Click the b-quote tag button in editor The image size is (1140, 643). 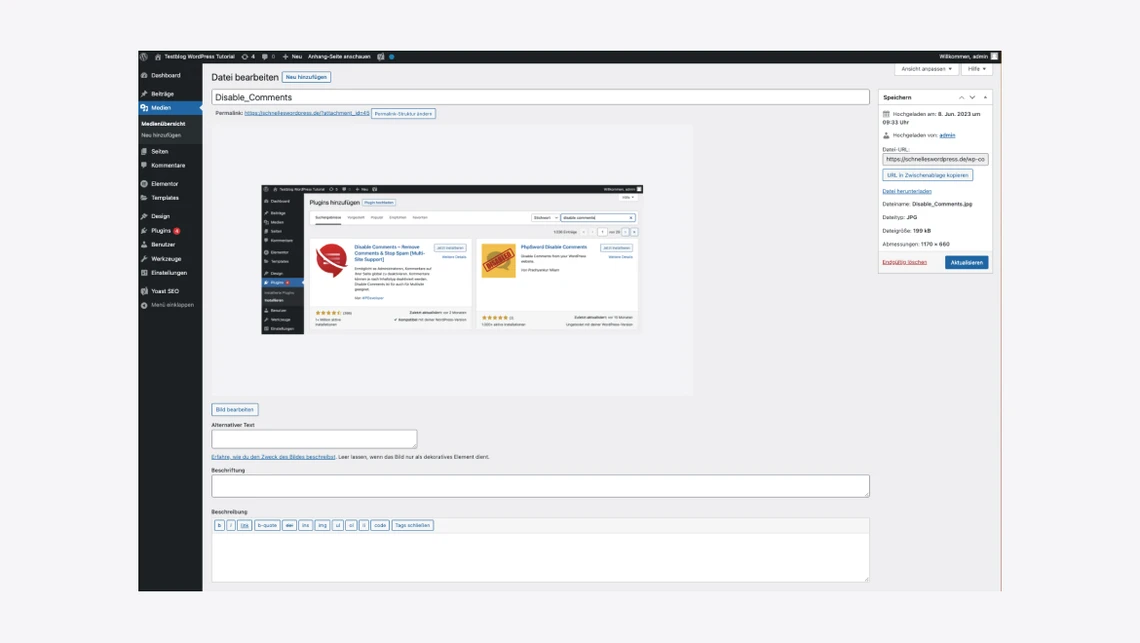[x=267, y=525]
